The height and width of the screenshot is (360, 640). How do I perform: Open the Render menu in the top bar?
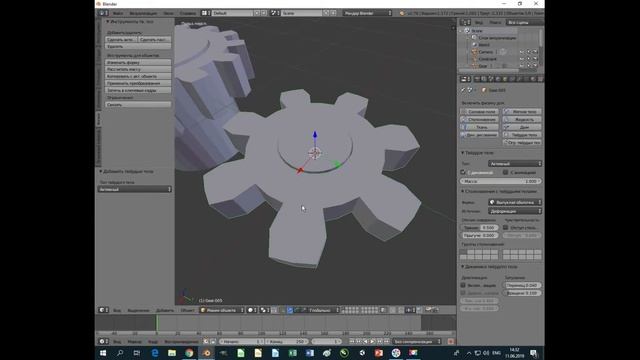point(143,13)
